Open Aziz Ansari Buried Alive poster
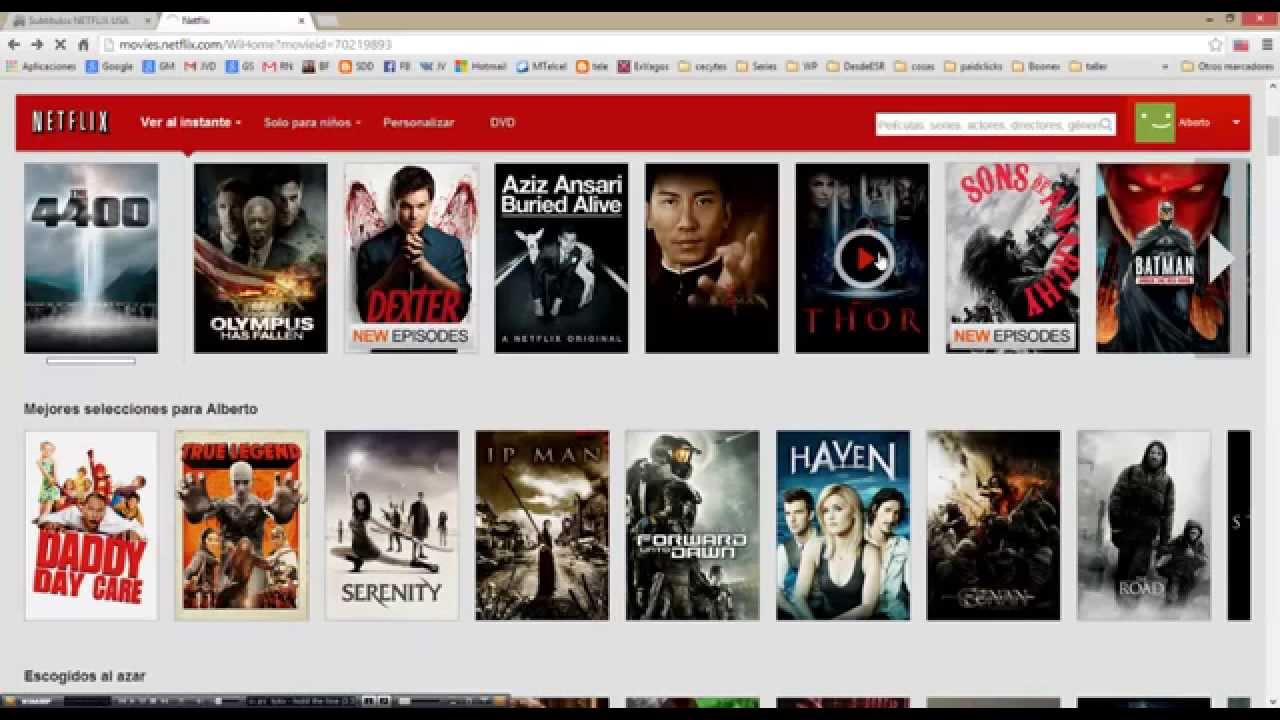This screenshot has height=720, width=1280. [x=561, y=258]
